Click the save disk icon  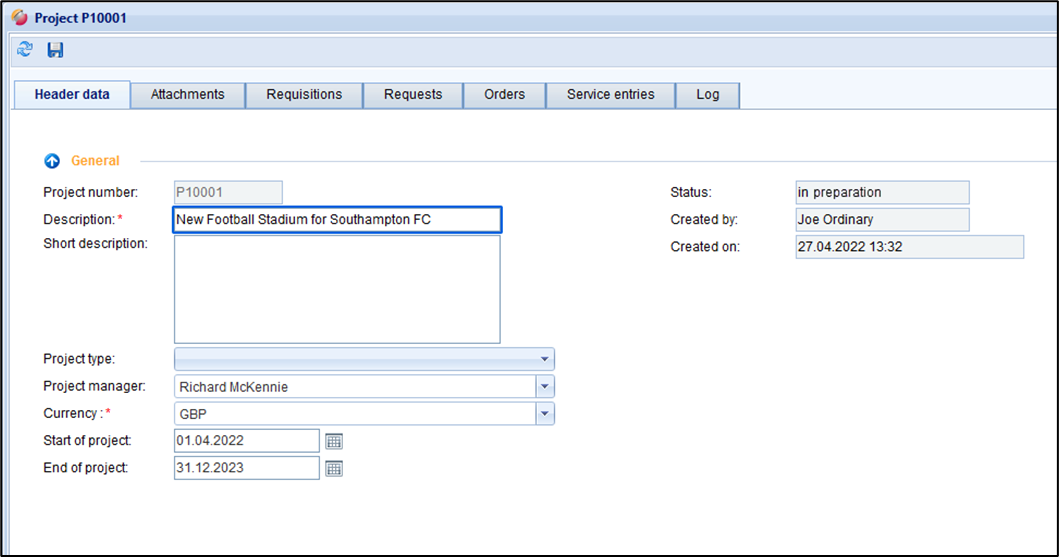click(x=55, y=50)
